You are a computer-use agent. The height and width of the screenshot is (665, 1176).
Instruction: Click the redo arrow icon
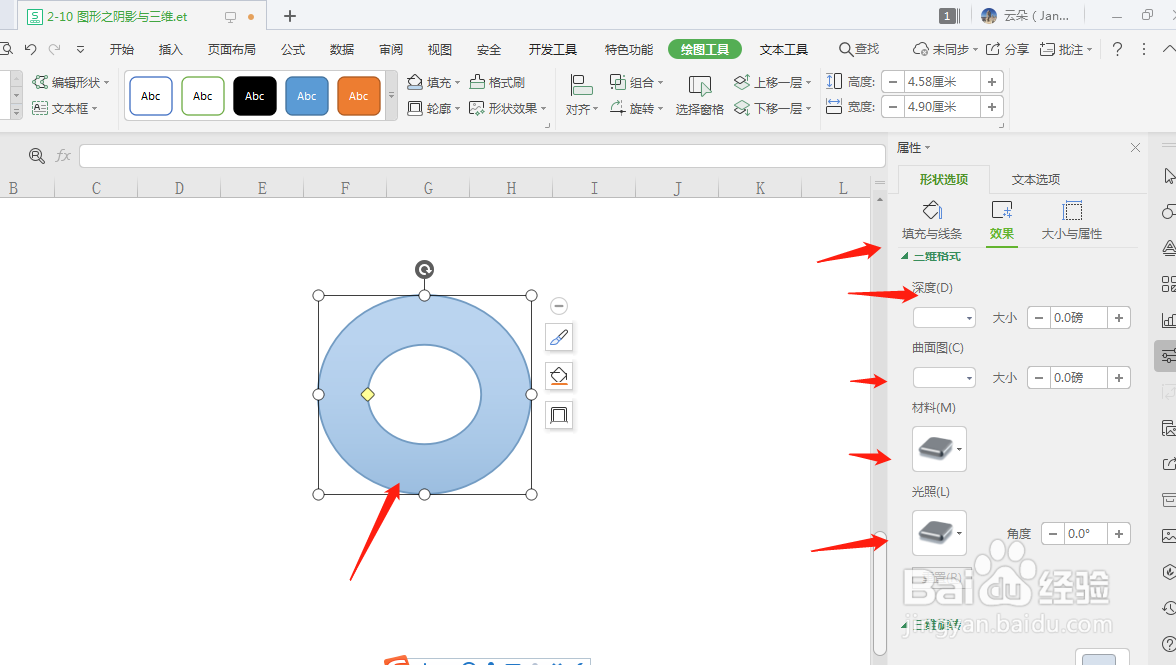pos(54,49)
